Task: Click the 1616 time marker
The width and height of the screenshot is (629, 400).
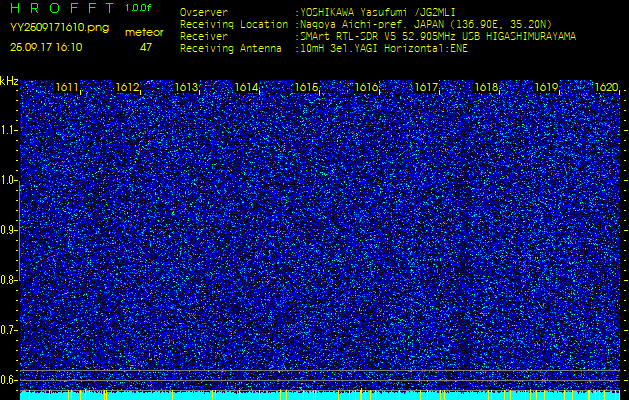Action: click(366, 87)
